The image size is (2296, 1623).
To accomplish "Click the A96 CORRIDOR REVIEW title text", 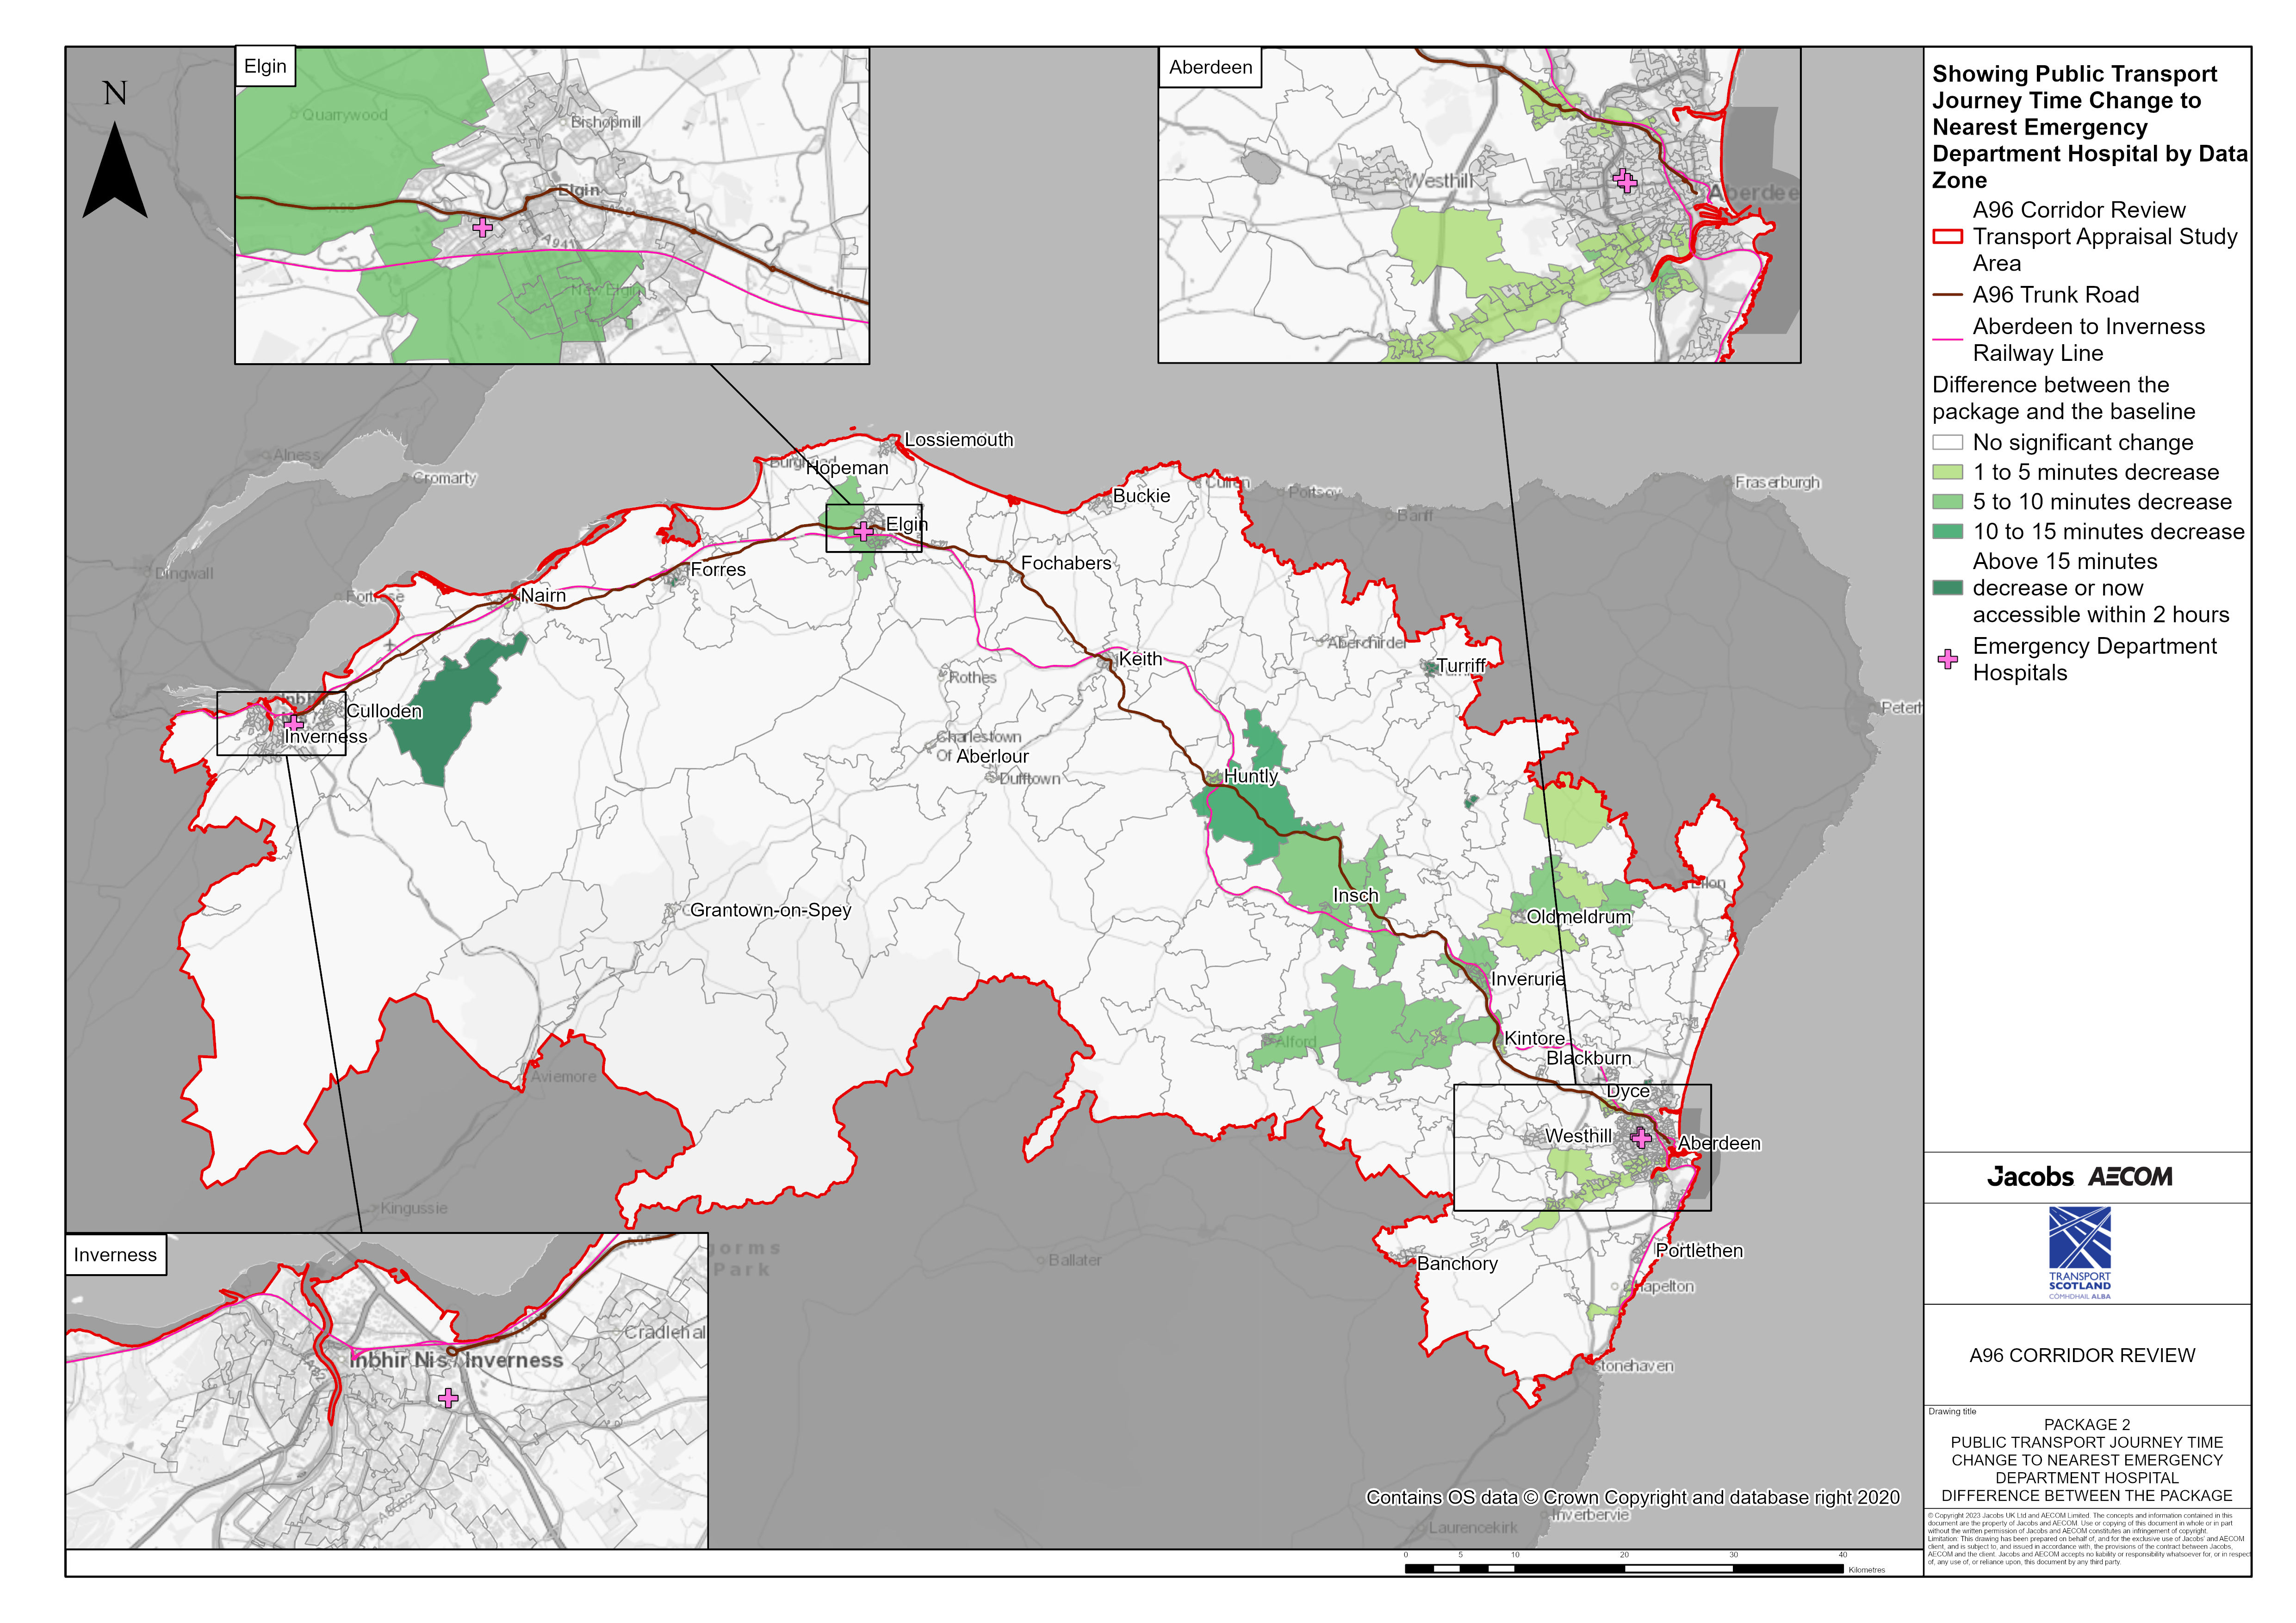I will point(2082,1355).
